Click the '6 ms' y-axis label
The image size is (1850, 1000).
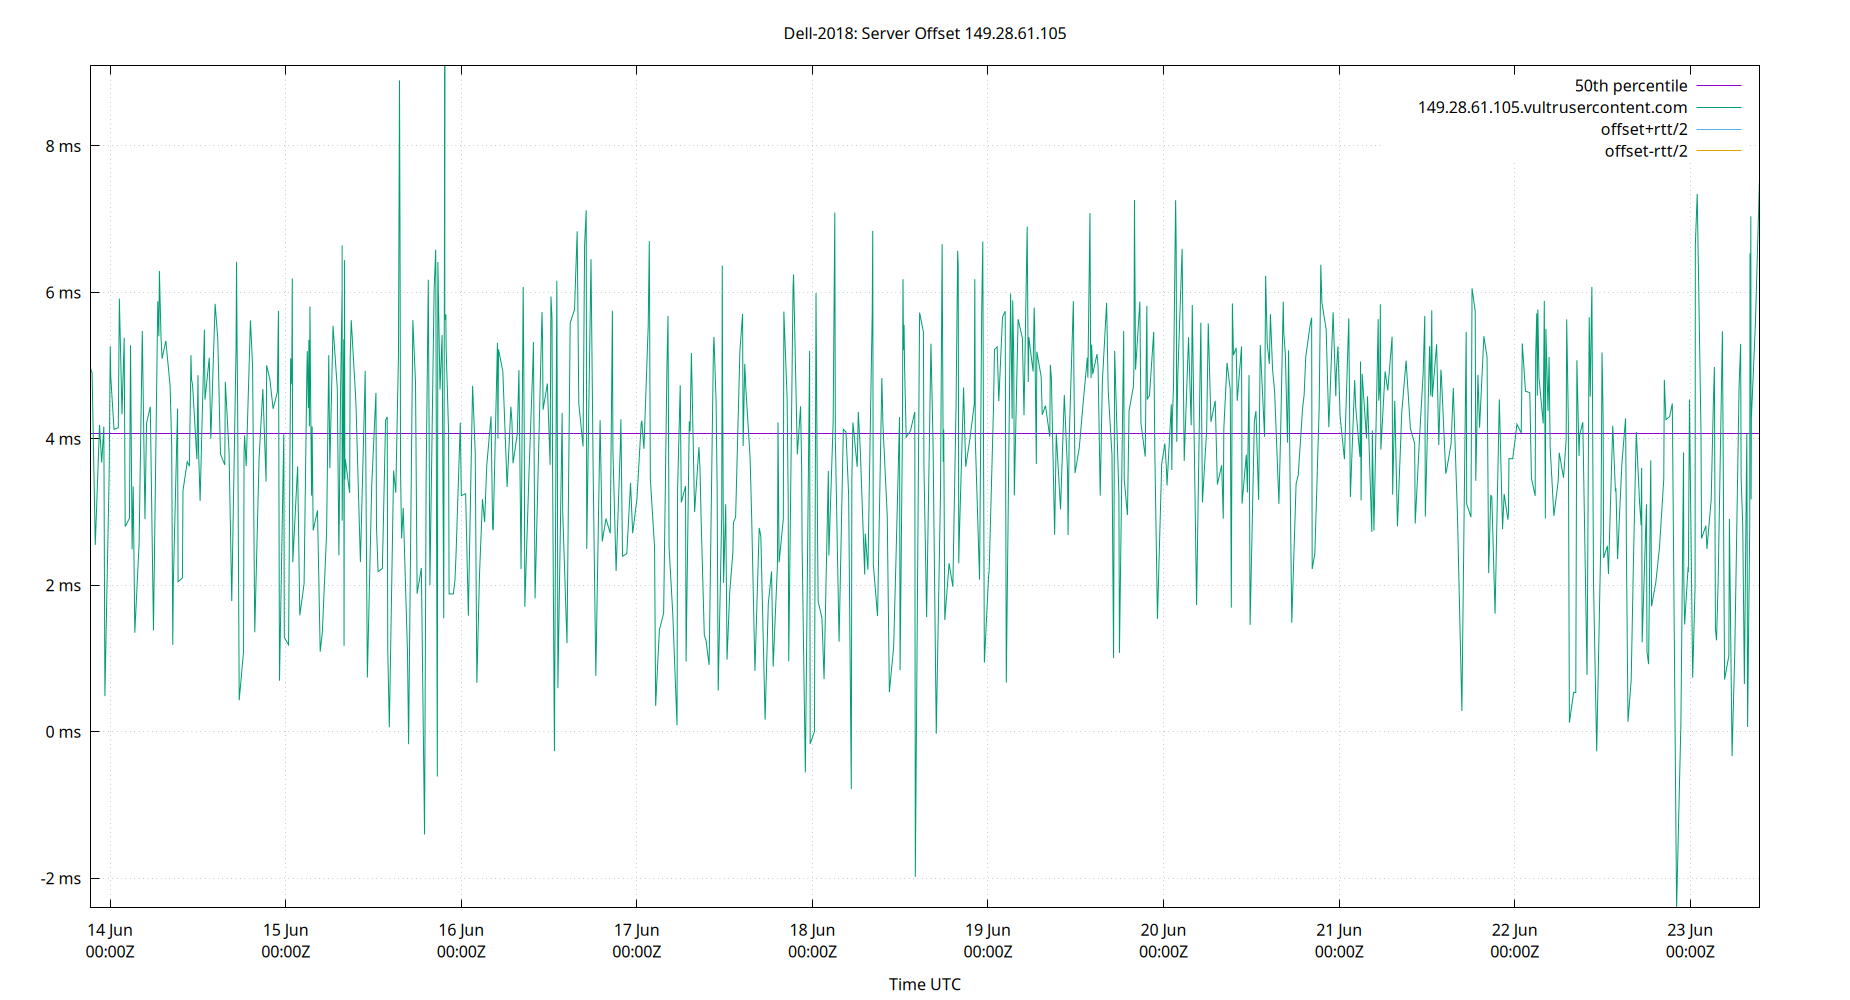tap(63, 293)
